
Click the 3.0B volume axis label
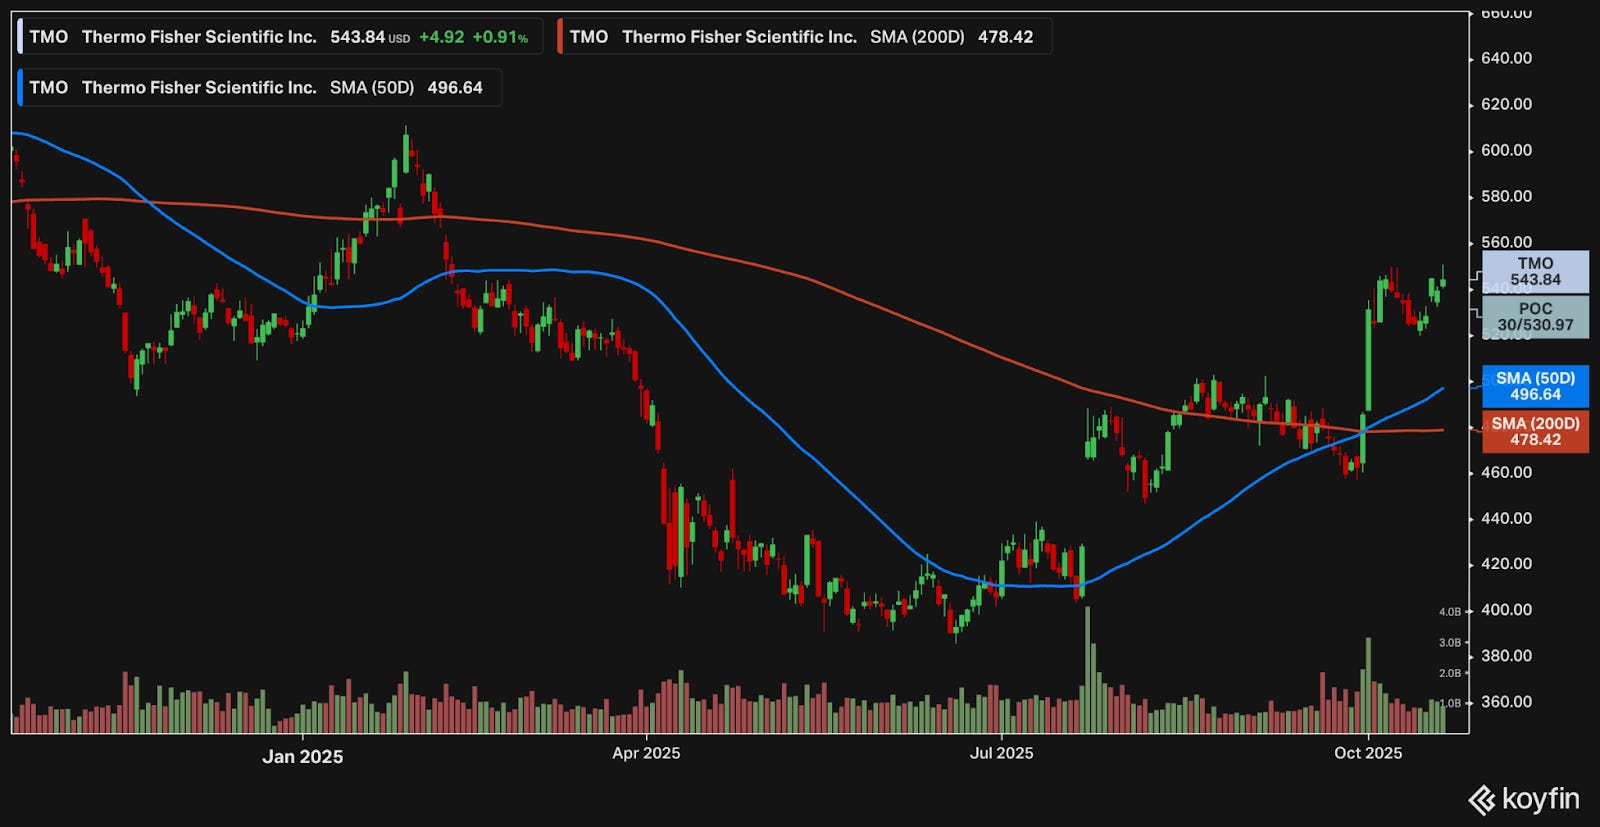pyautogui.click(x=1450, y=643)
